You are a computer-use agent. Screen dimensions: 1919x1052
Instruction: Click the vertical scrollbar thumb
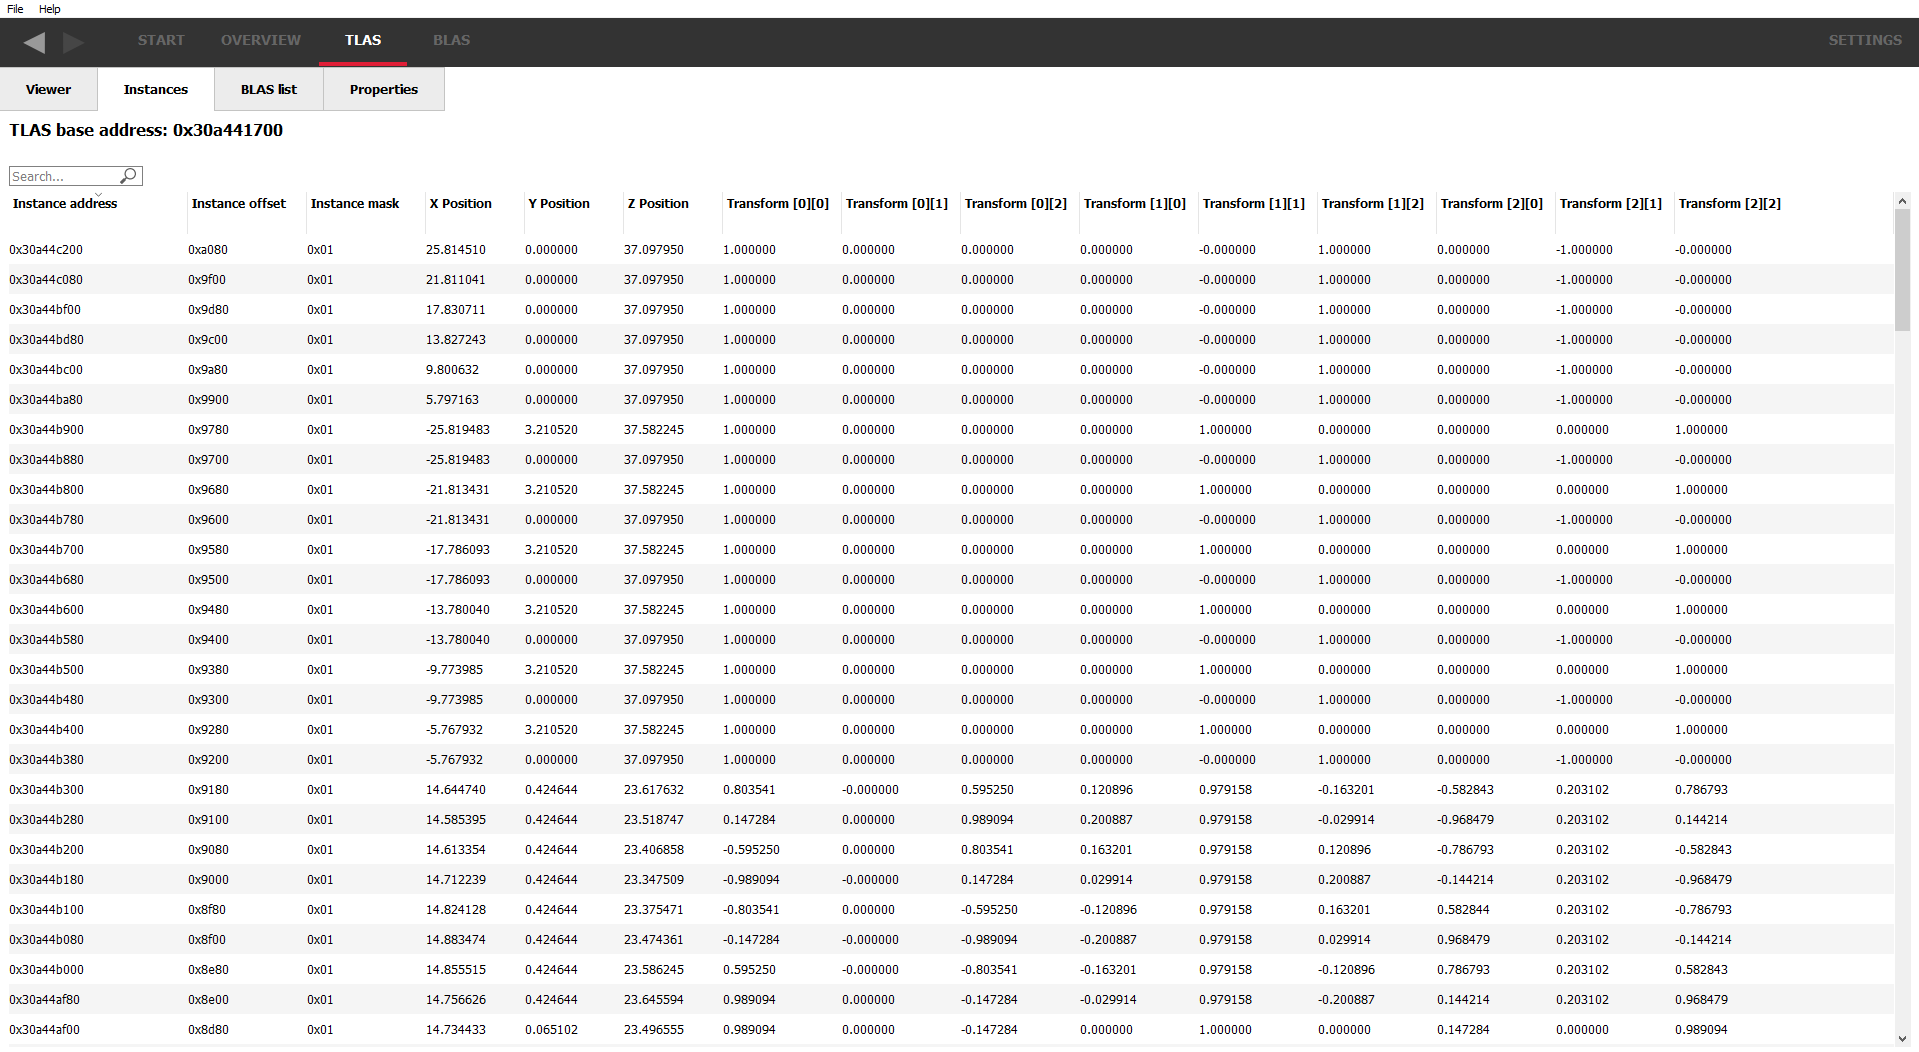pyautogui.click(x=1902, y=269)
